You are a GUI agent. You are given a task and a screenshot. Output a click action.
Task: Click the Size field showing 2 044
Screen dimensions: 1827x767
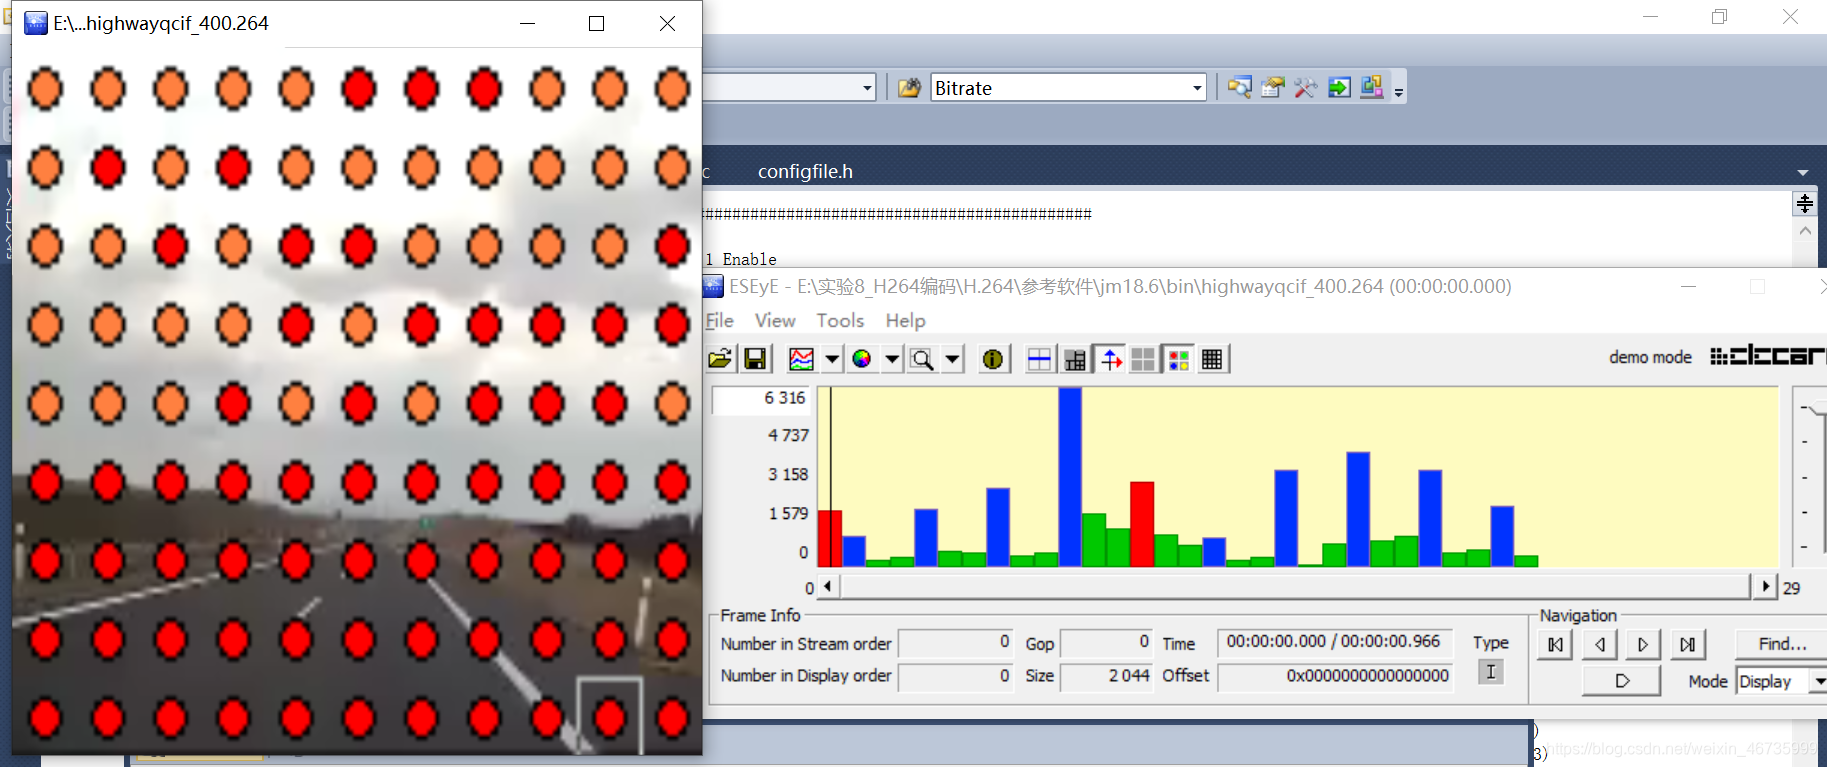point(1107,677)
